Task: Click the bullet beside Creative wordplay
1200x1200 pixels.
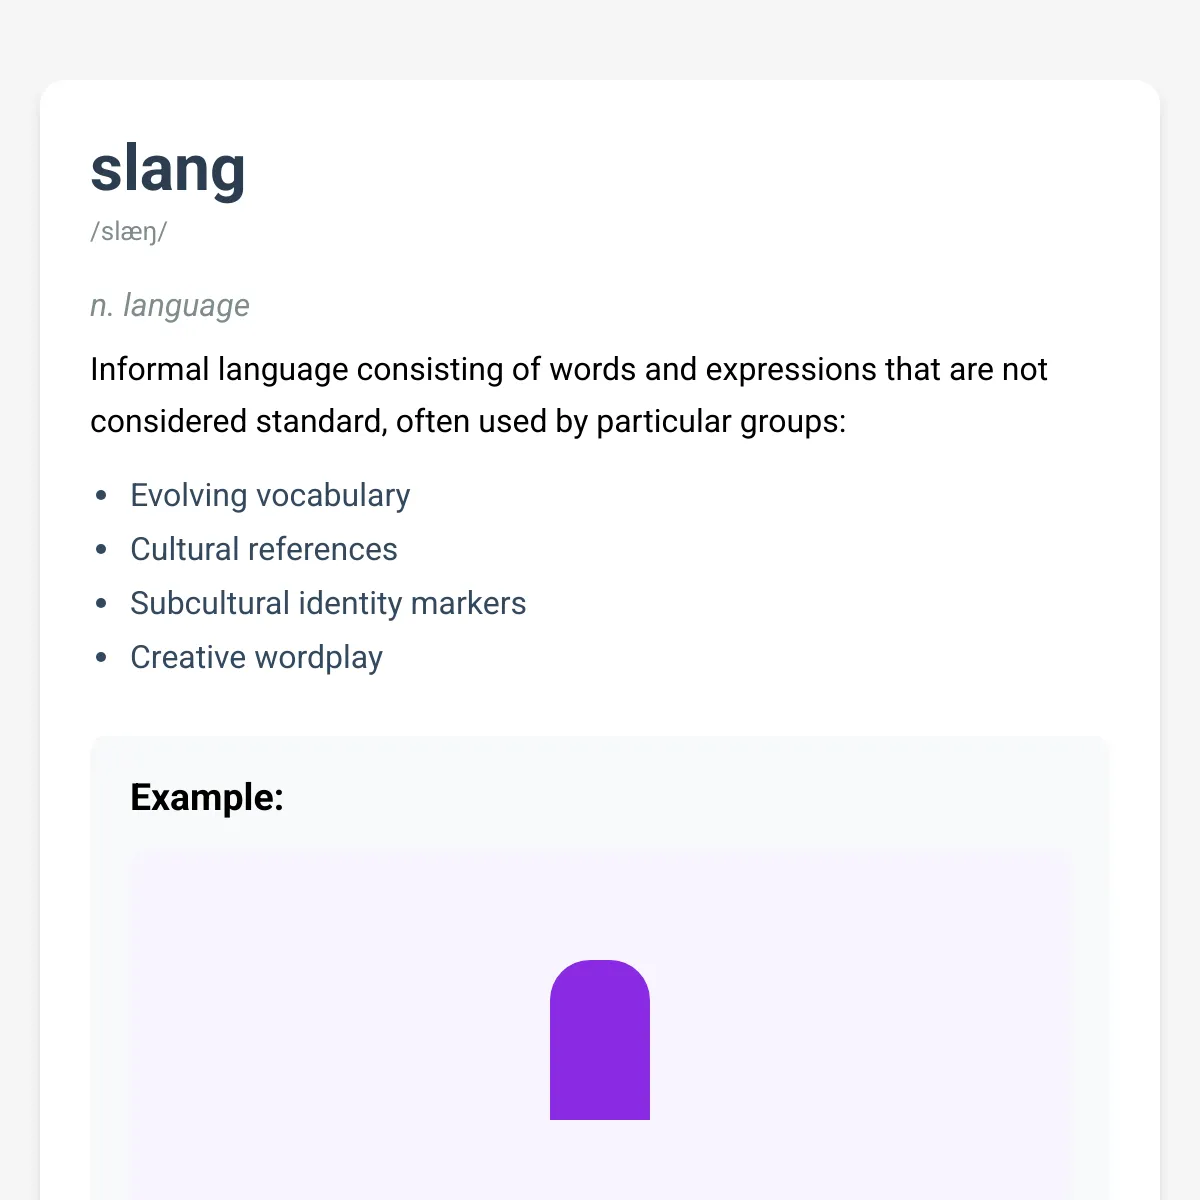Action: 101,657
